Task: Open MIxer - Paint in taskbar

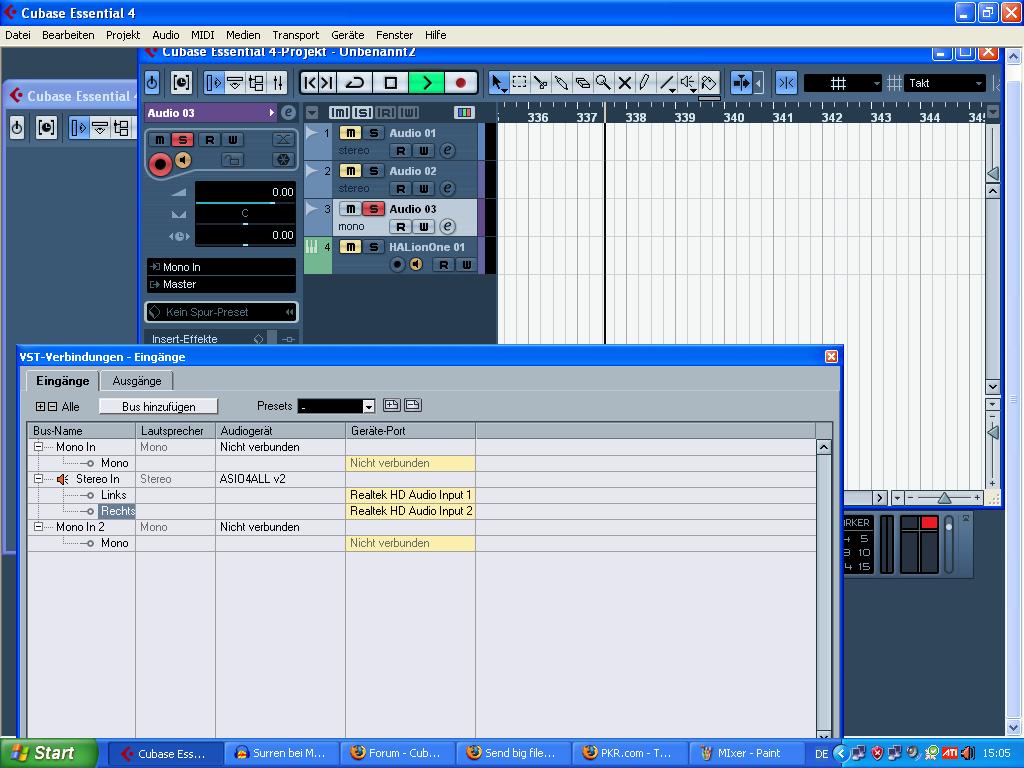Action: point(748,754)
